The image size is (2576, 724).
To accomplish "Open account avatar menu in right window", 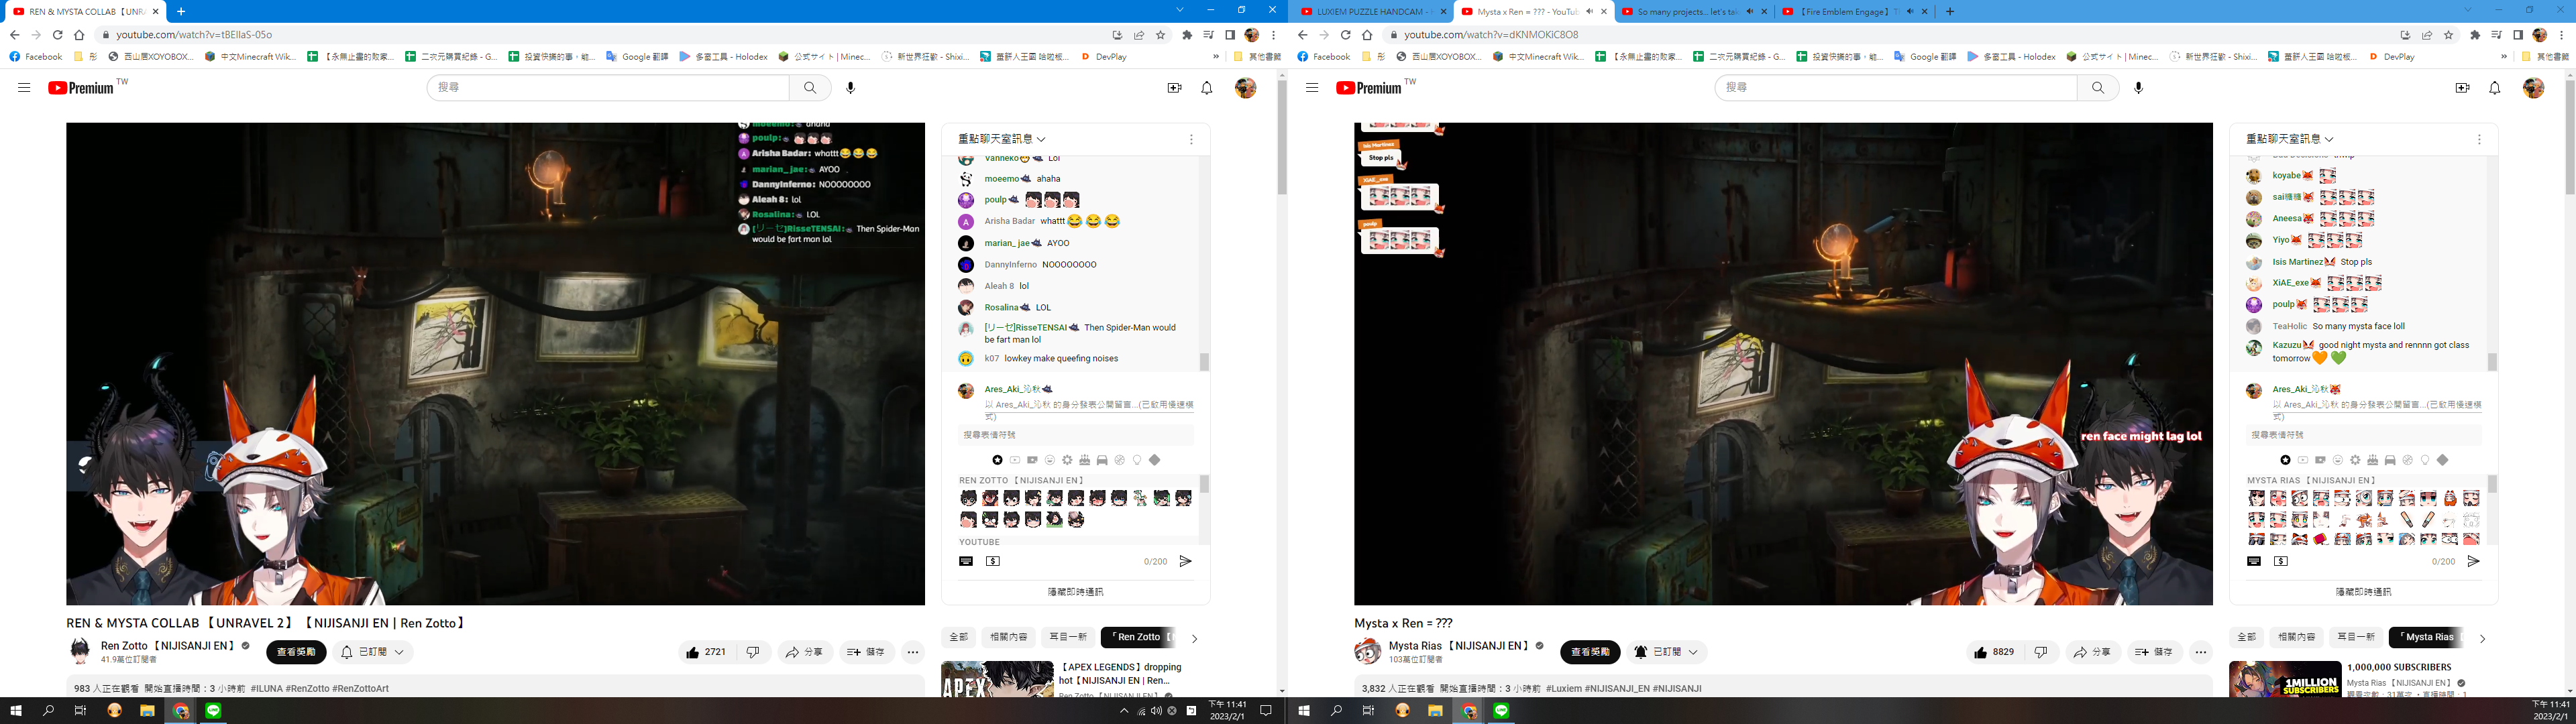I will 2533,88.
